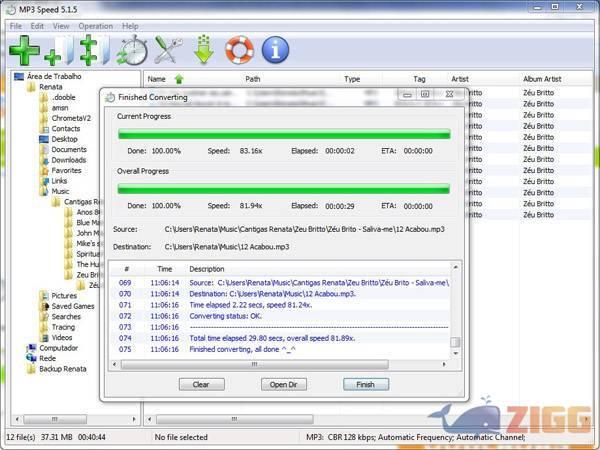This screenshot has width=600, height=450.
Task: Click the log's vertical scroll up arrow
Action: [455, 267]
